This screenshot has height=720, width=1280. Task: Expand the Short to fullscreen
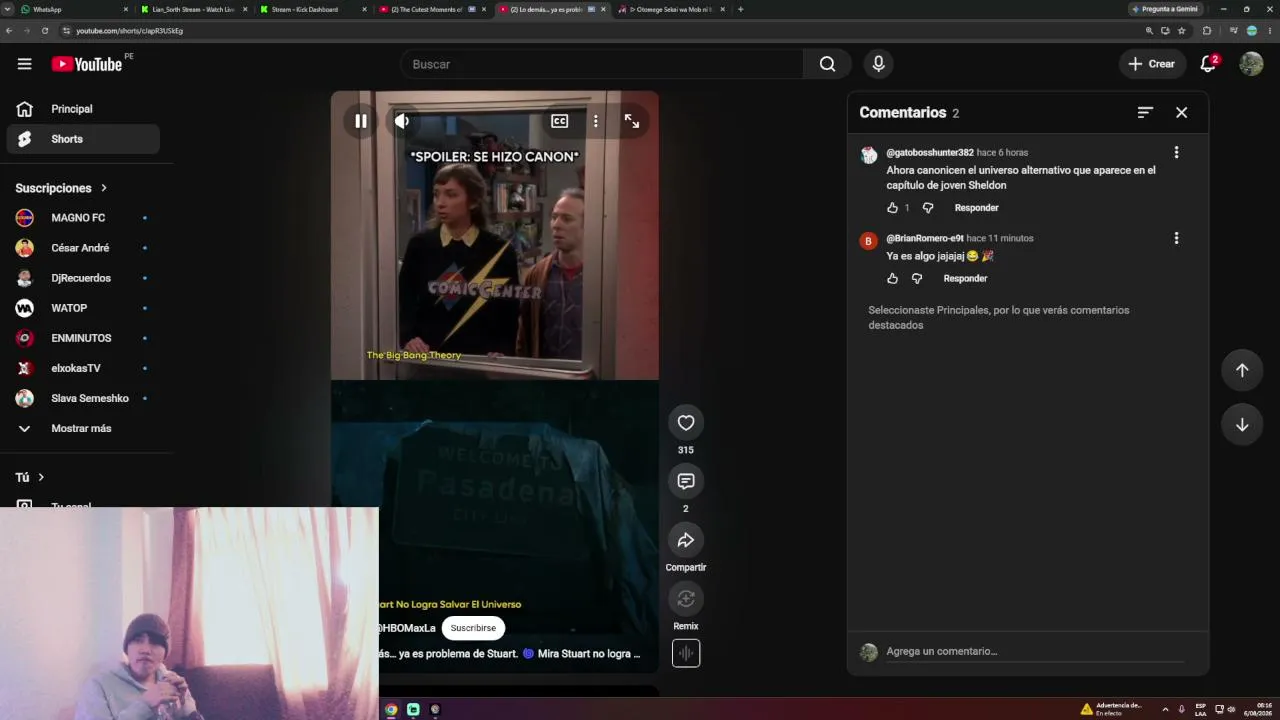(632, 121)
